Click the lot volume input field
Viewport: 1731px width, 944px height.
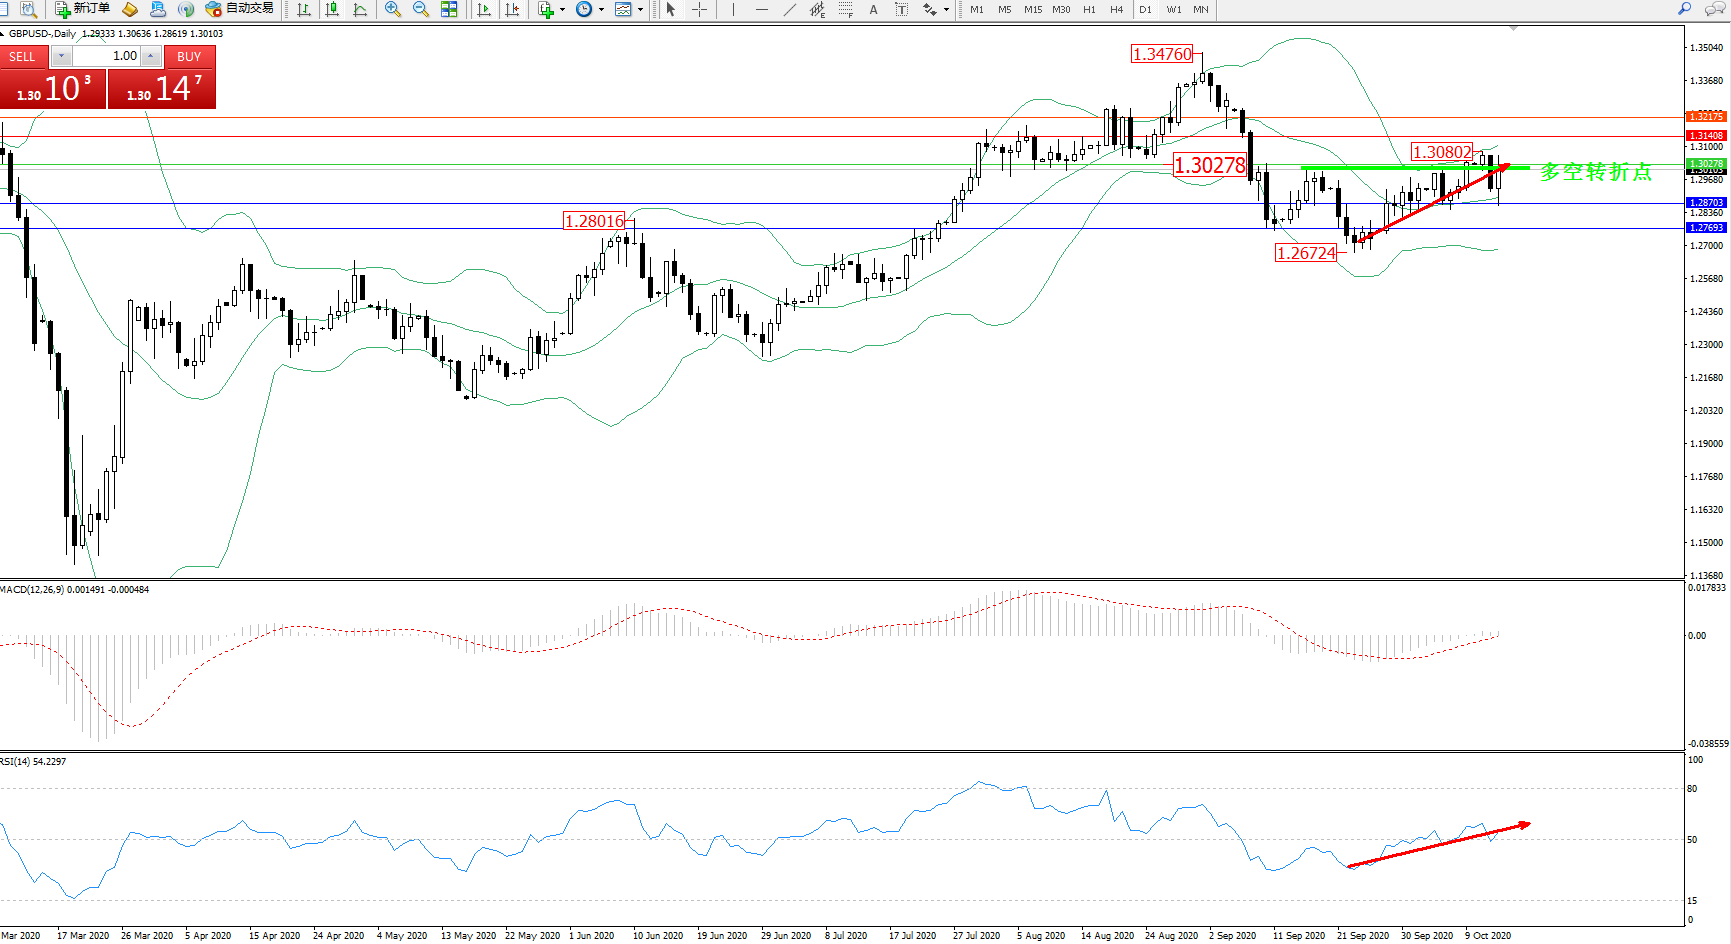click(x=108, y=56)
